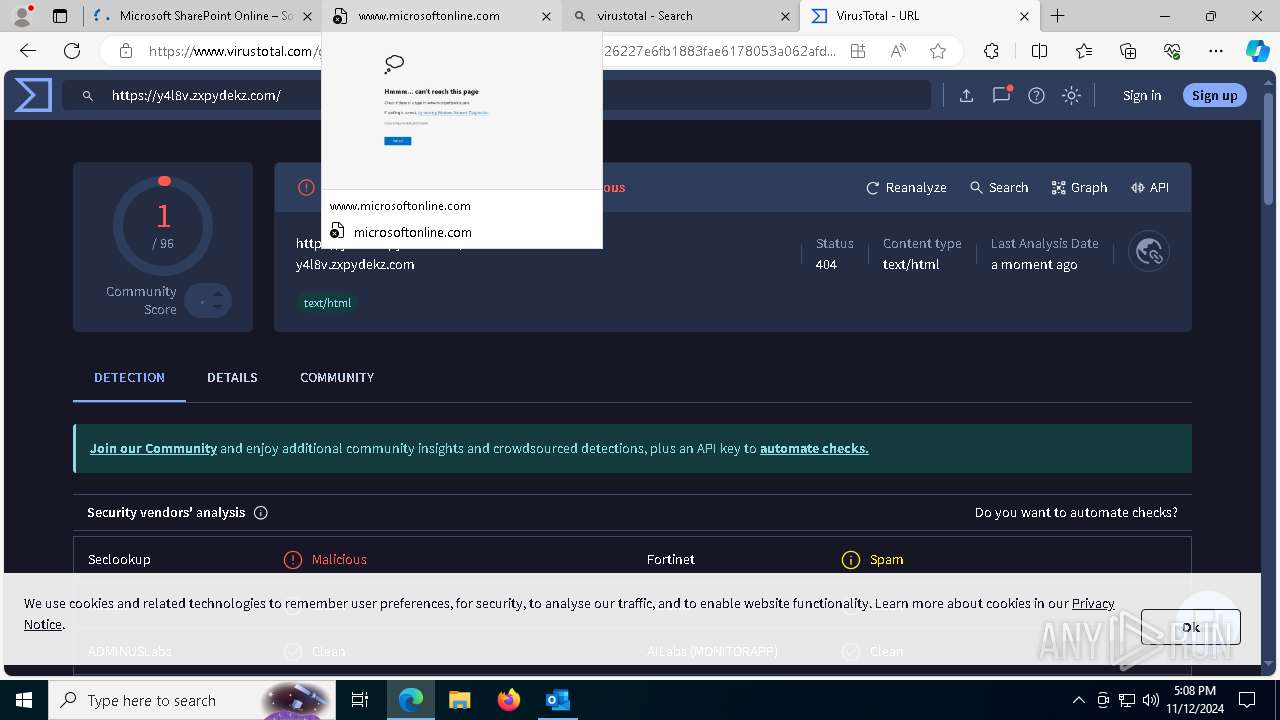Click the Sign up button
This screenshot has width=1280, height=720.
pos(1215,95)
